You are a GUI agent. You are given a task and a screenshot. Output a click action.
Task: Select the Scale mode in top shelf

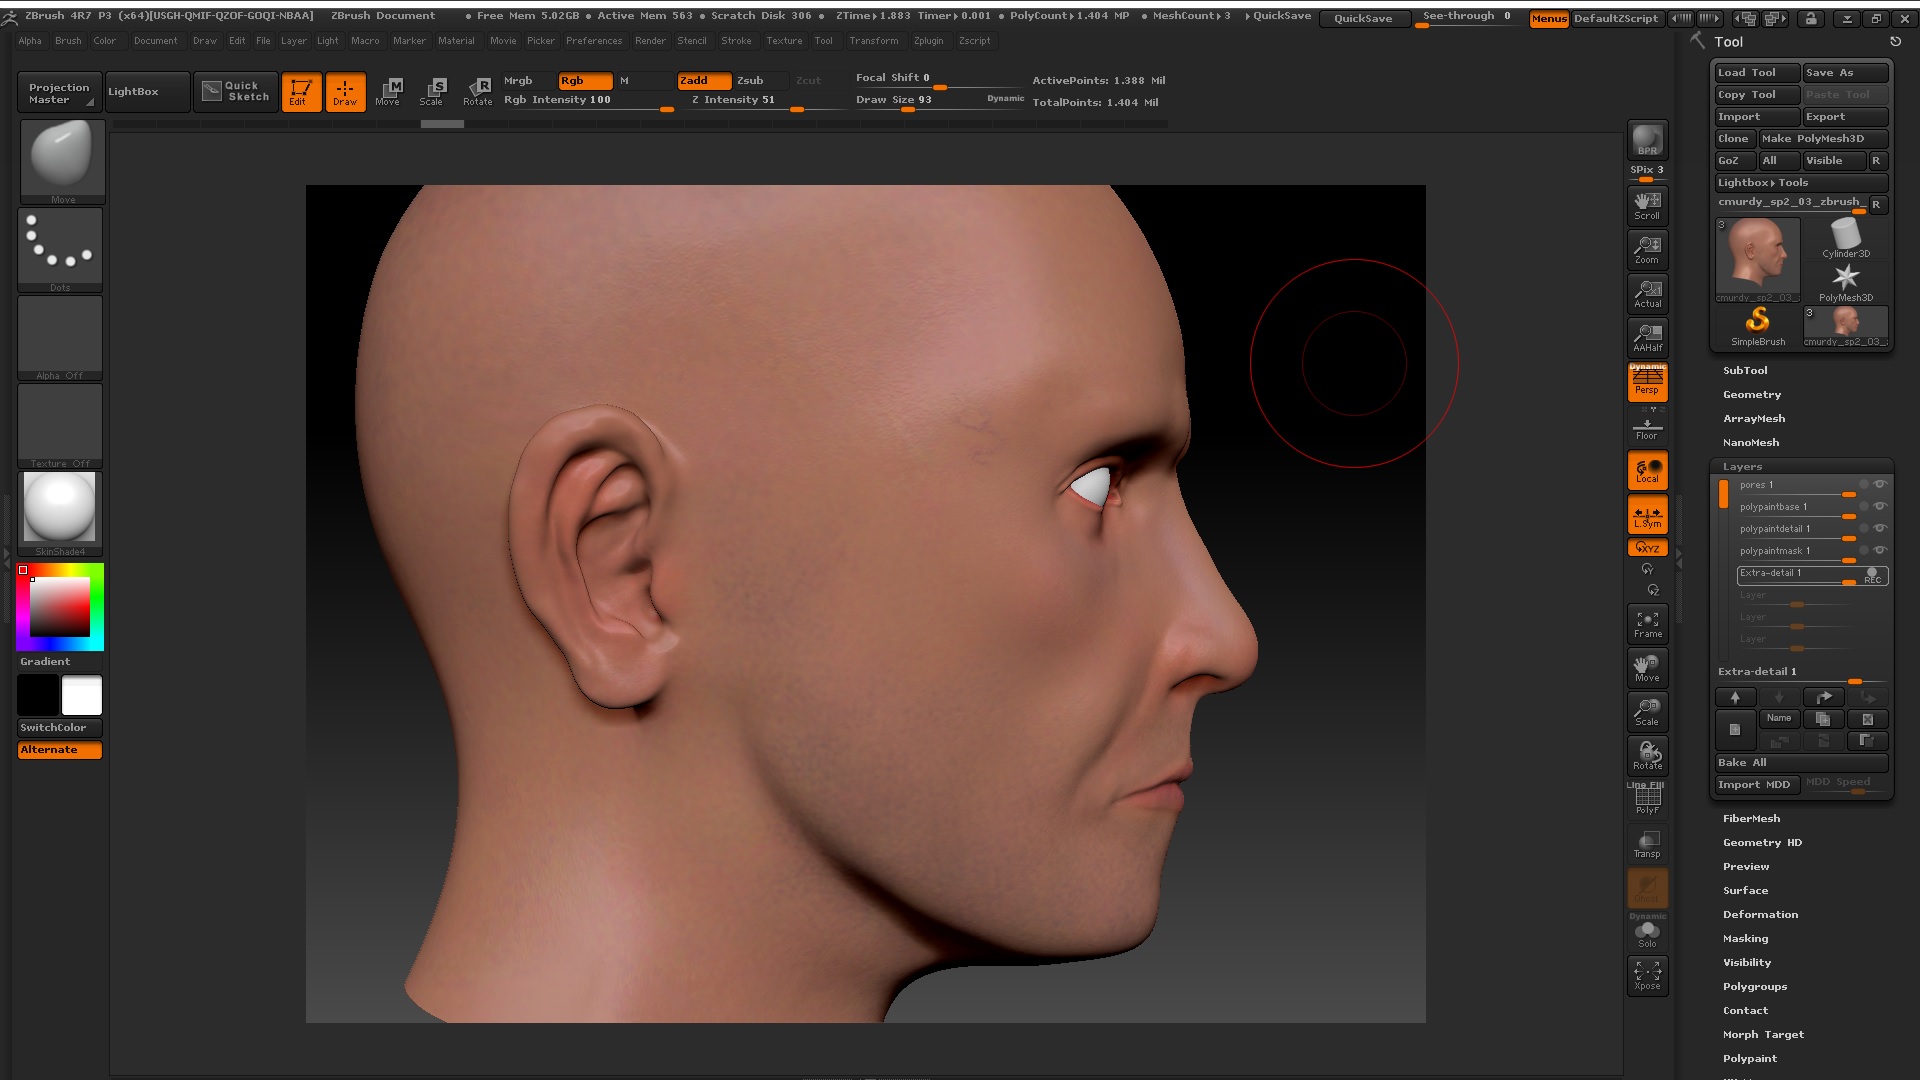(432, 91)
